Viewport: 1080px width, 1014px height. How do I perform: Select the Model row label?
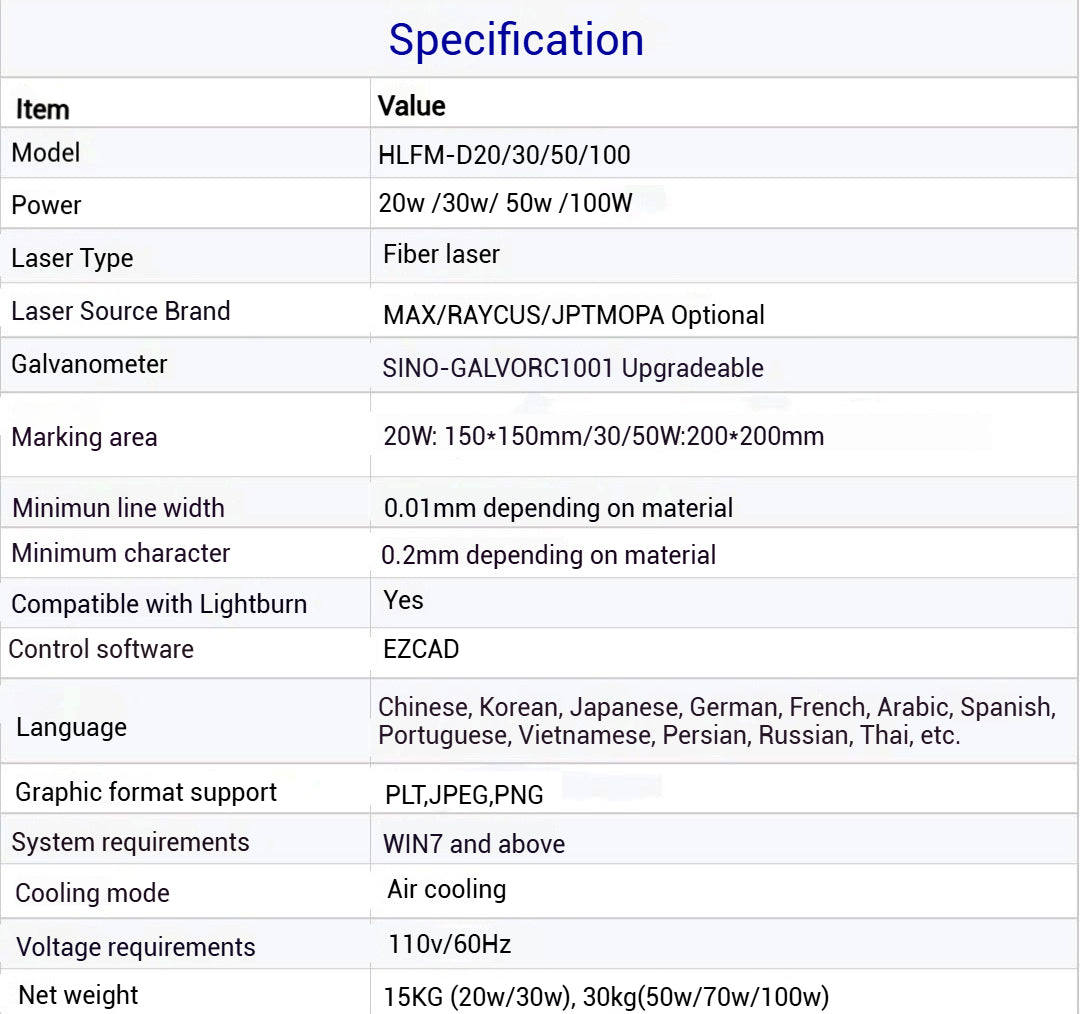pos(46,153)
